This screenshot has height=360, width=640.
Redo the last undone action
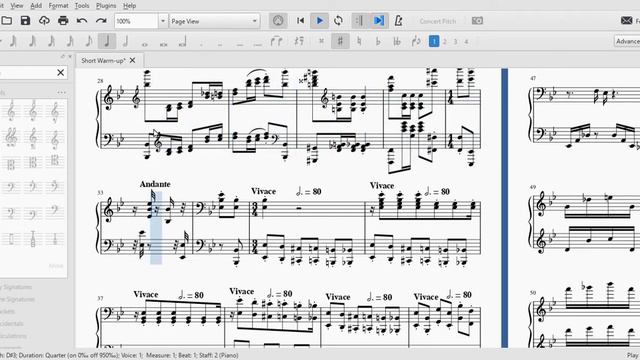[101, 21]
